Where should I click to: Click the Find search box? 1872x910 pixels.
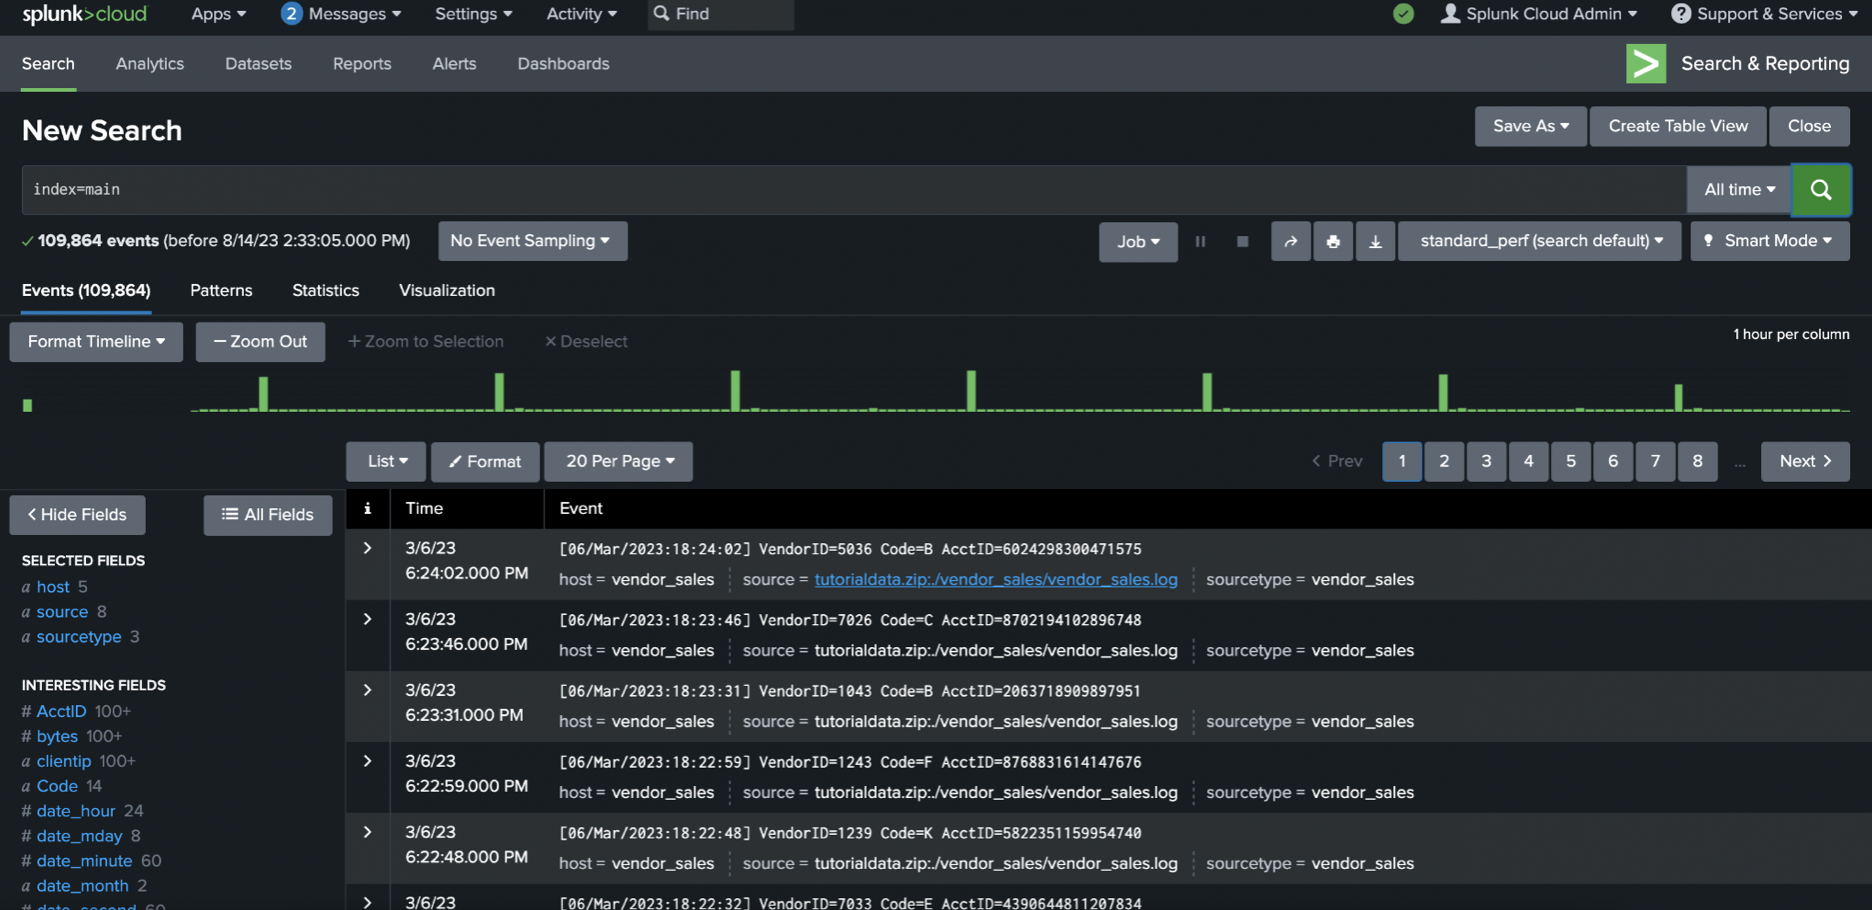[x=721, y=14]
